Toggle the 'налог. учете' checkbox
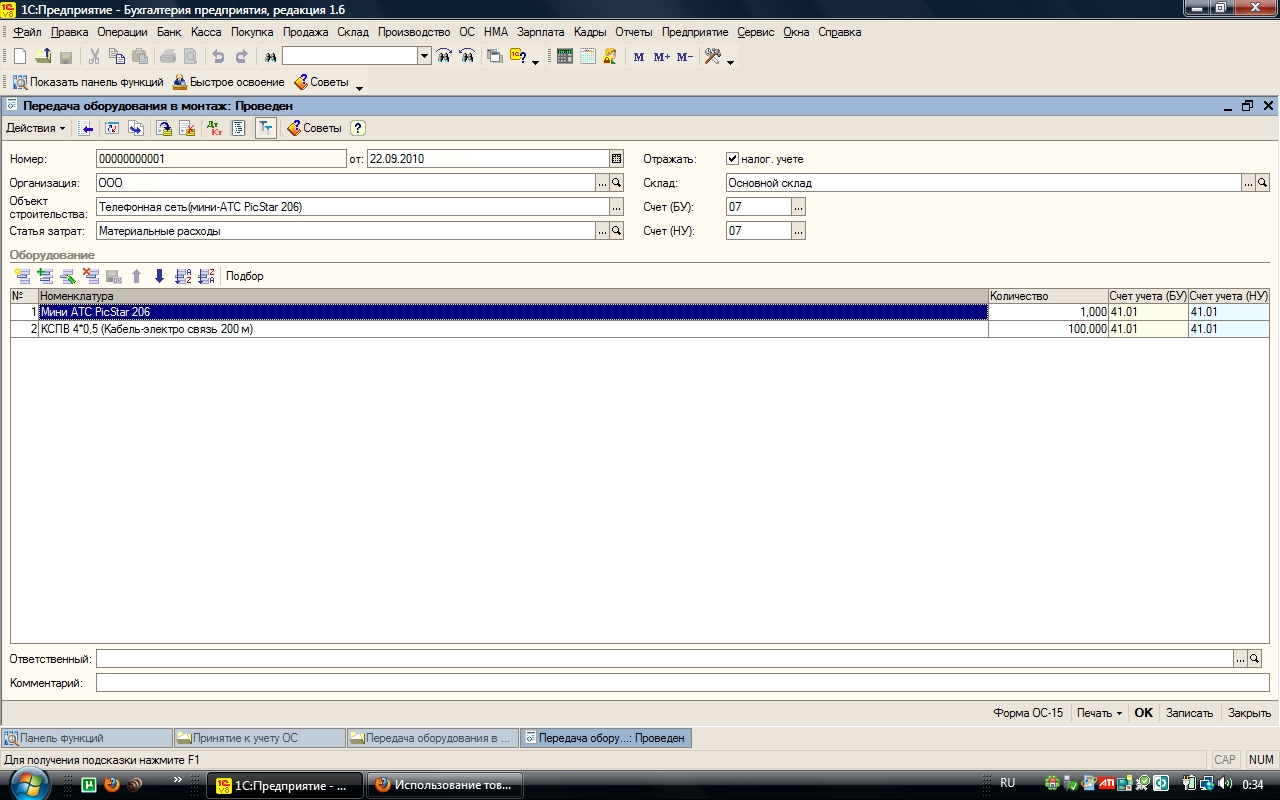1280x800 pixels. tap(733, 159)
